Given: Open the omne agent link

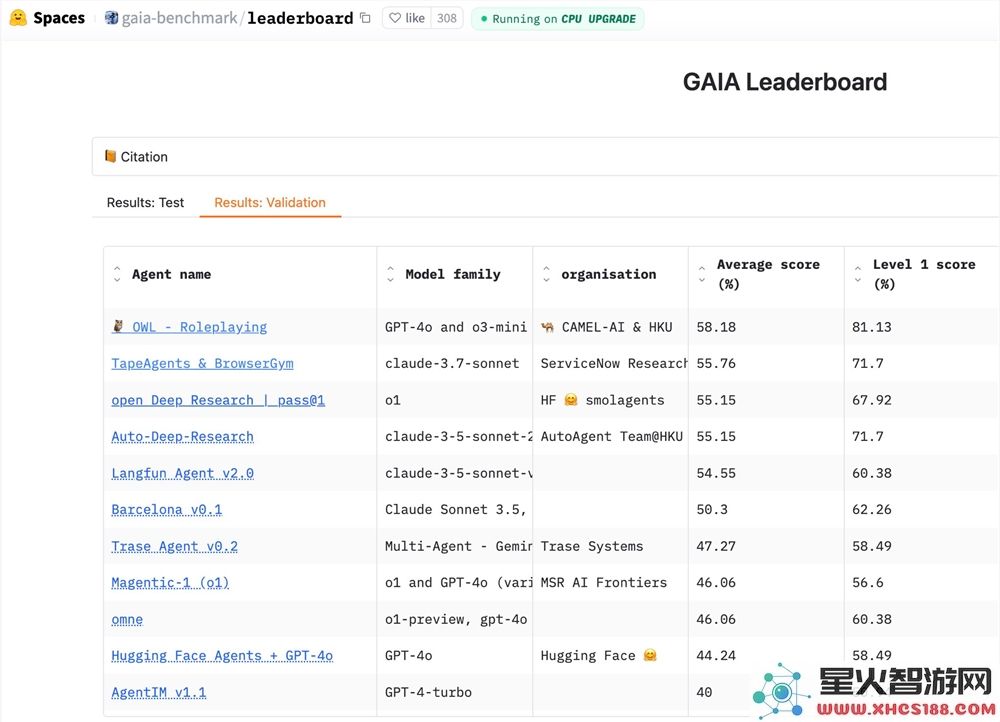Looking at the screenshot, I should tap(127, 619).
